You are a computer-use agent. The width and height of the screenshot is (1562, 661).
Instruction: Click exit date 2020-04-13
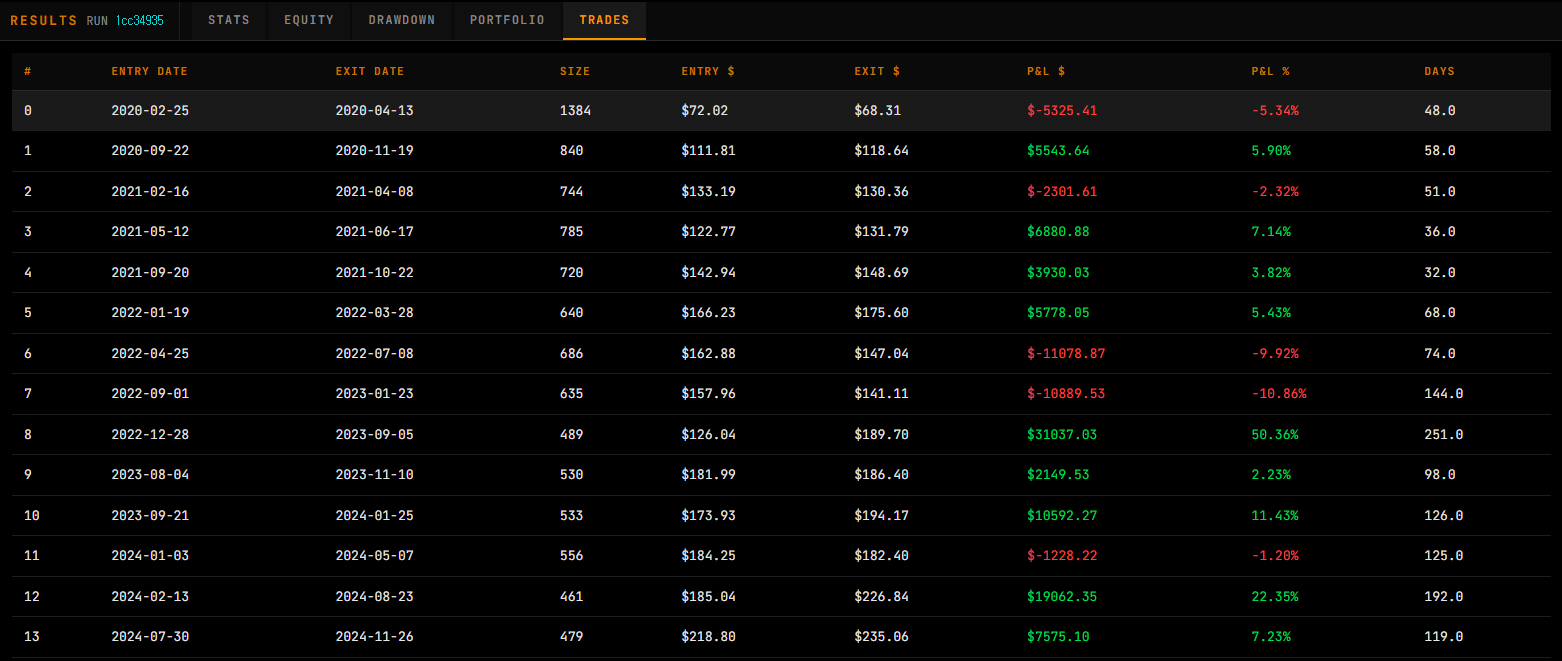pos(374,111)
